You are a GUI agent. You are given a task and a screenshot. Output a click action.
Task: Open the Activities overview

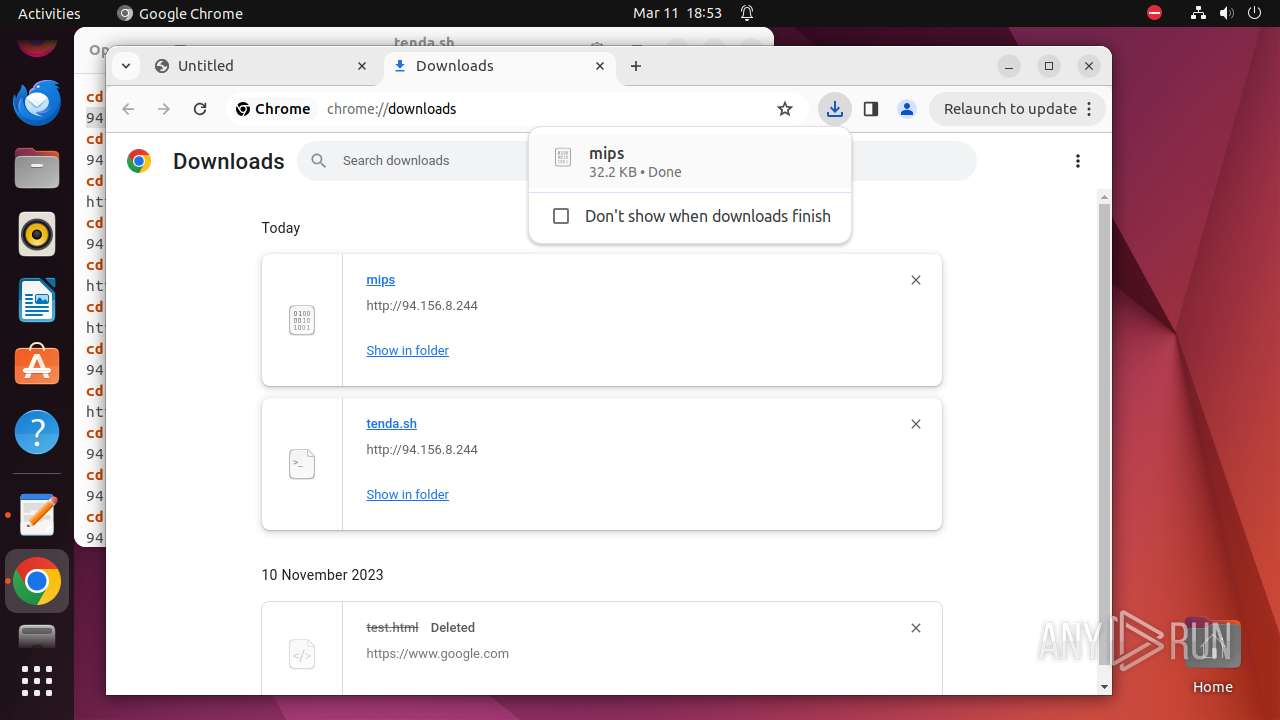click(49, 13)
